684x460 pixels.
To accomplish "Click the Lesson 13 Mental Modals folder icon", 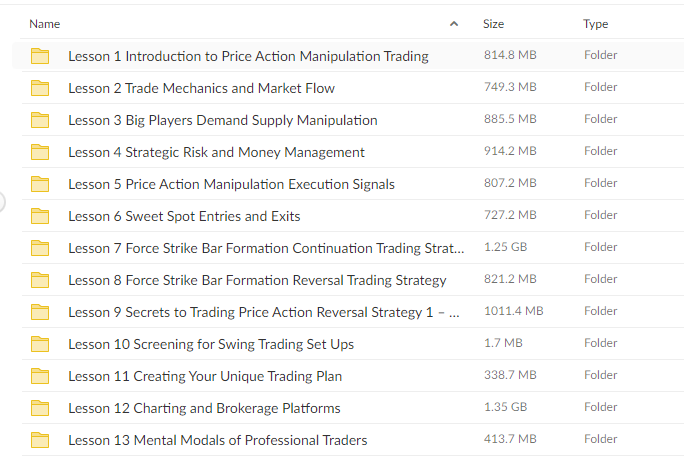I will 40,440.
